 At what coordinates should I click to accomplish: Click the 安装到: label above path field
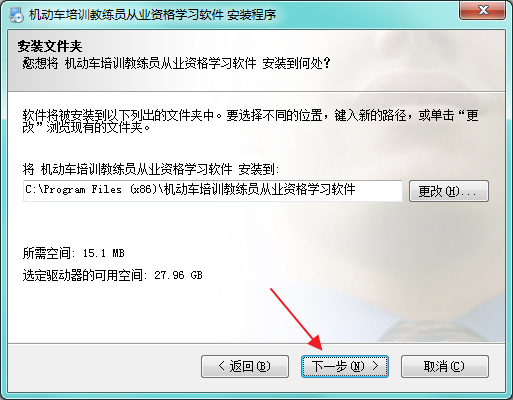tap(258, 169)
